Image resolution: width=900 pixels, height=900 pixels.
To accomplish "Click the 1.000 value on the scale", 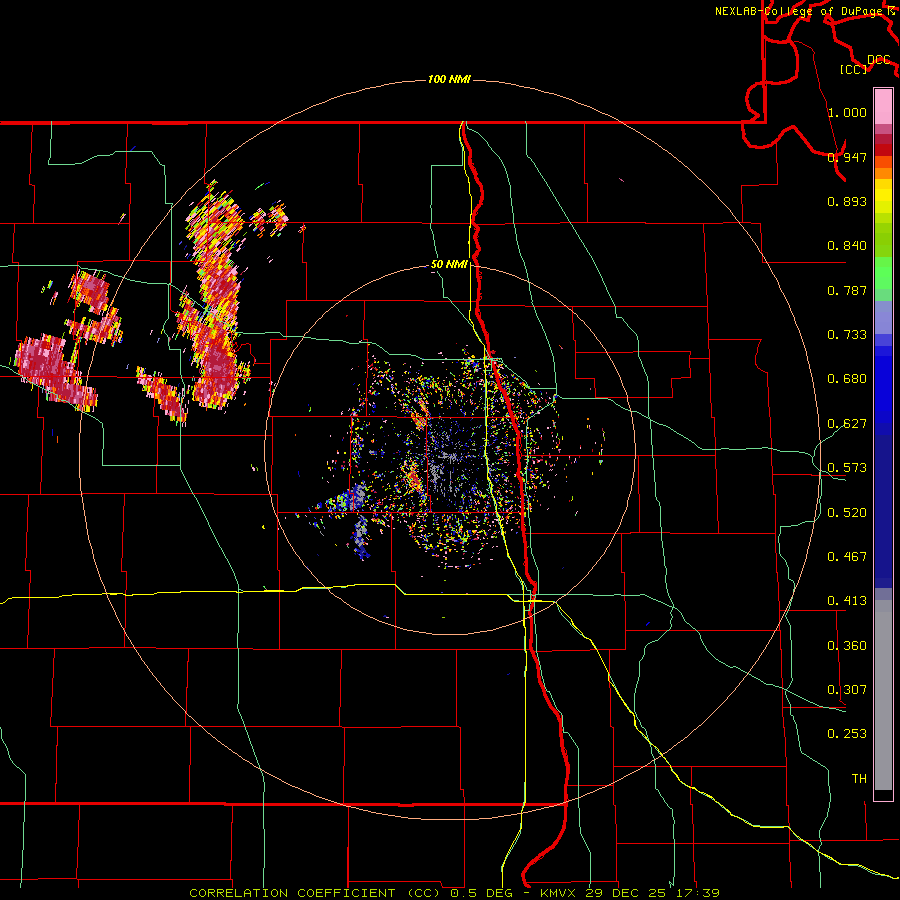I will click(x=847, y=112).
